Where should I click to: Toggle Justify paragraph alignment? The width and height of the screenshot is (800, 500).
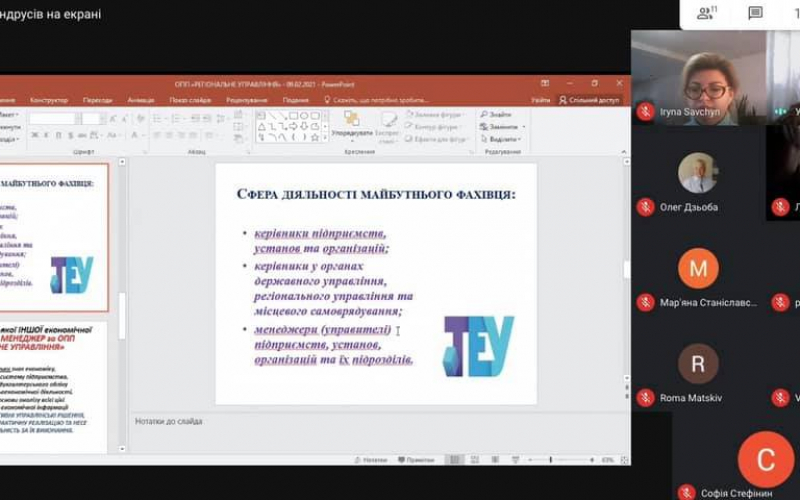[193, 135]
